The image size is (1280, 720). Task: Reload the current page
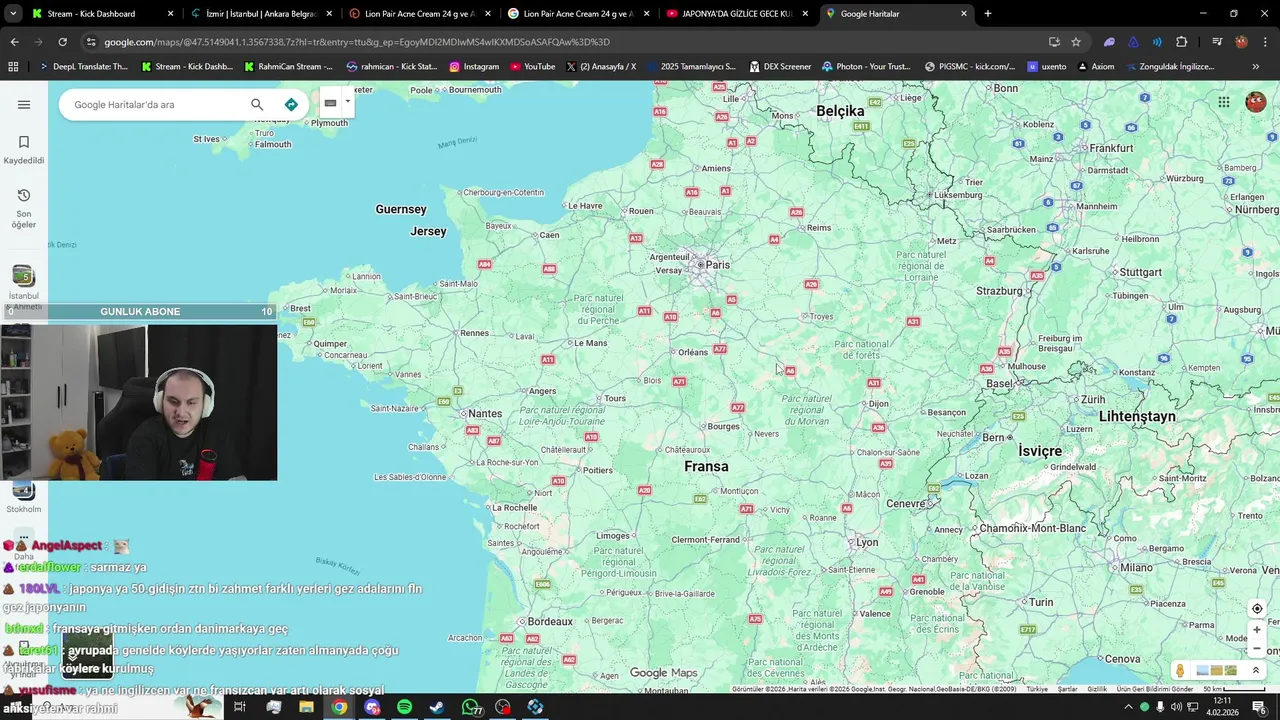(62, 42)
